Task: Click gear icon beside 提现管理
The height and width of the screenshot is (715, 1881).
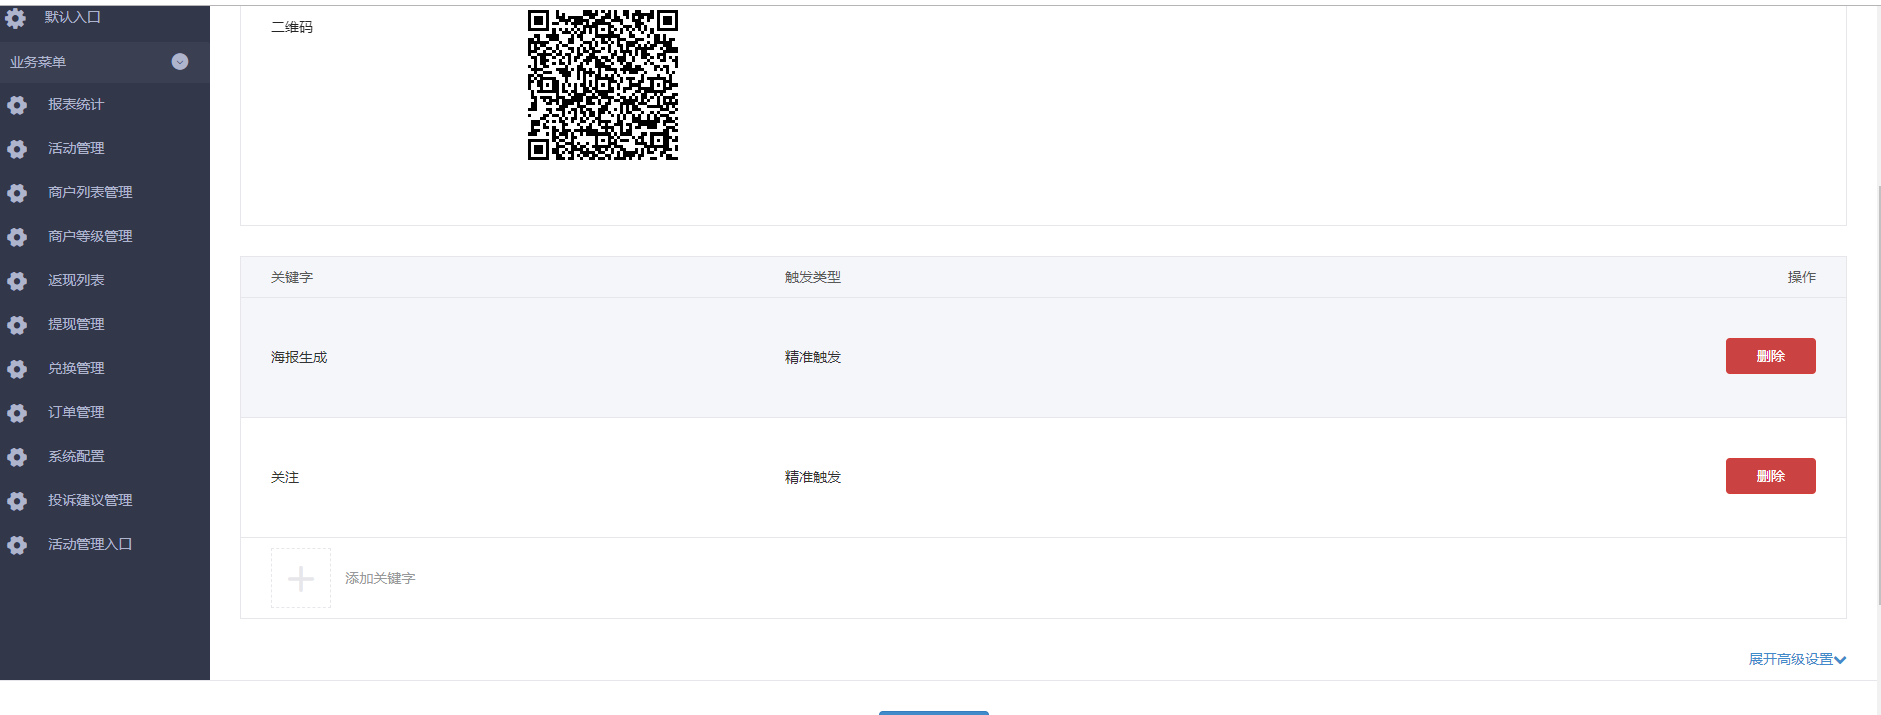Action: point(17,325)
